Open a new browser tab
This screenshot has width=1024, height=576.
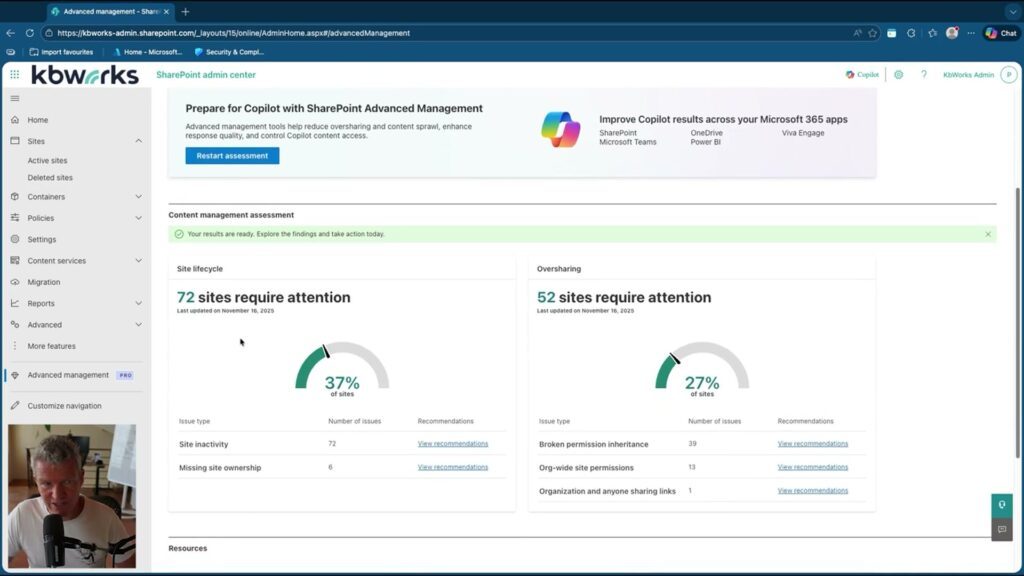[x=185, y=12]
